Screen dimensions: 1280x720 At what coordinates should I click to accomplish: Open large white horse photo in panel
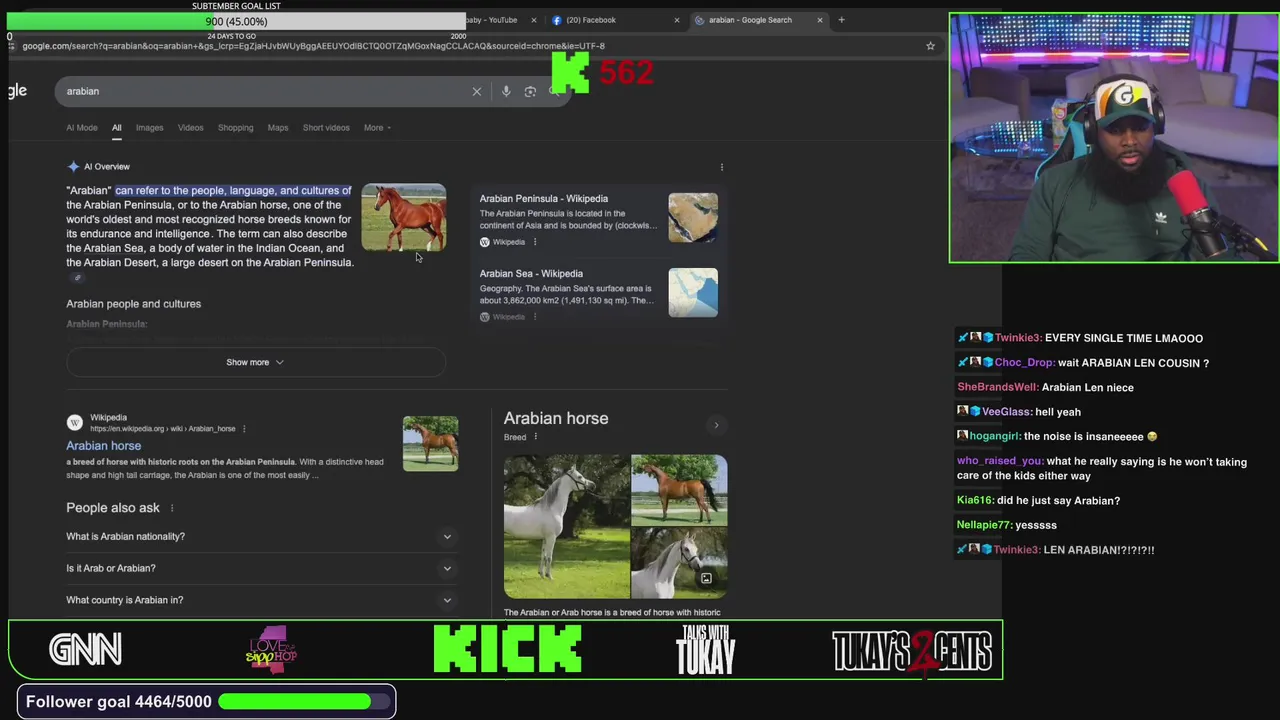click(x=566, y=526)
